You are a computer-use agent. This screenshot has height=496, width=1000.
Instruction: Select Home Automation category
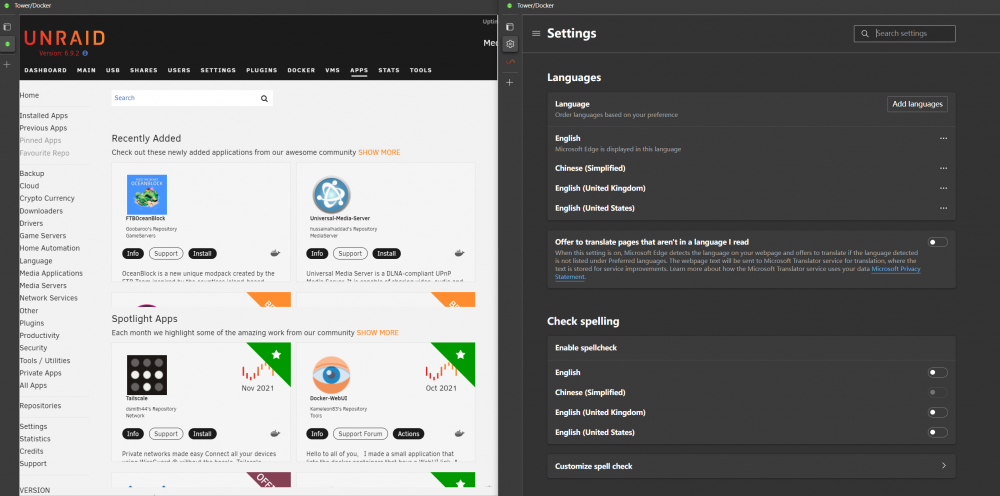[50, 248]
